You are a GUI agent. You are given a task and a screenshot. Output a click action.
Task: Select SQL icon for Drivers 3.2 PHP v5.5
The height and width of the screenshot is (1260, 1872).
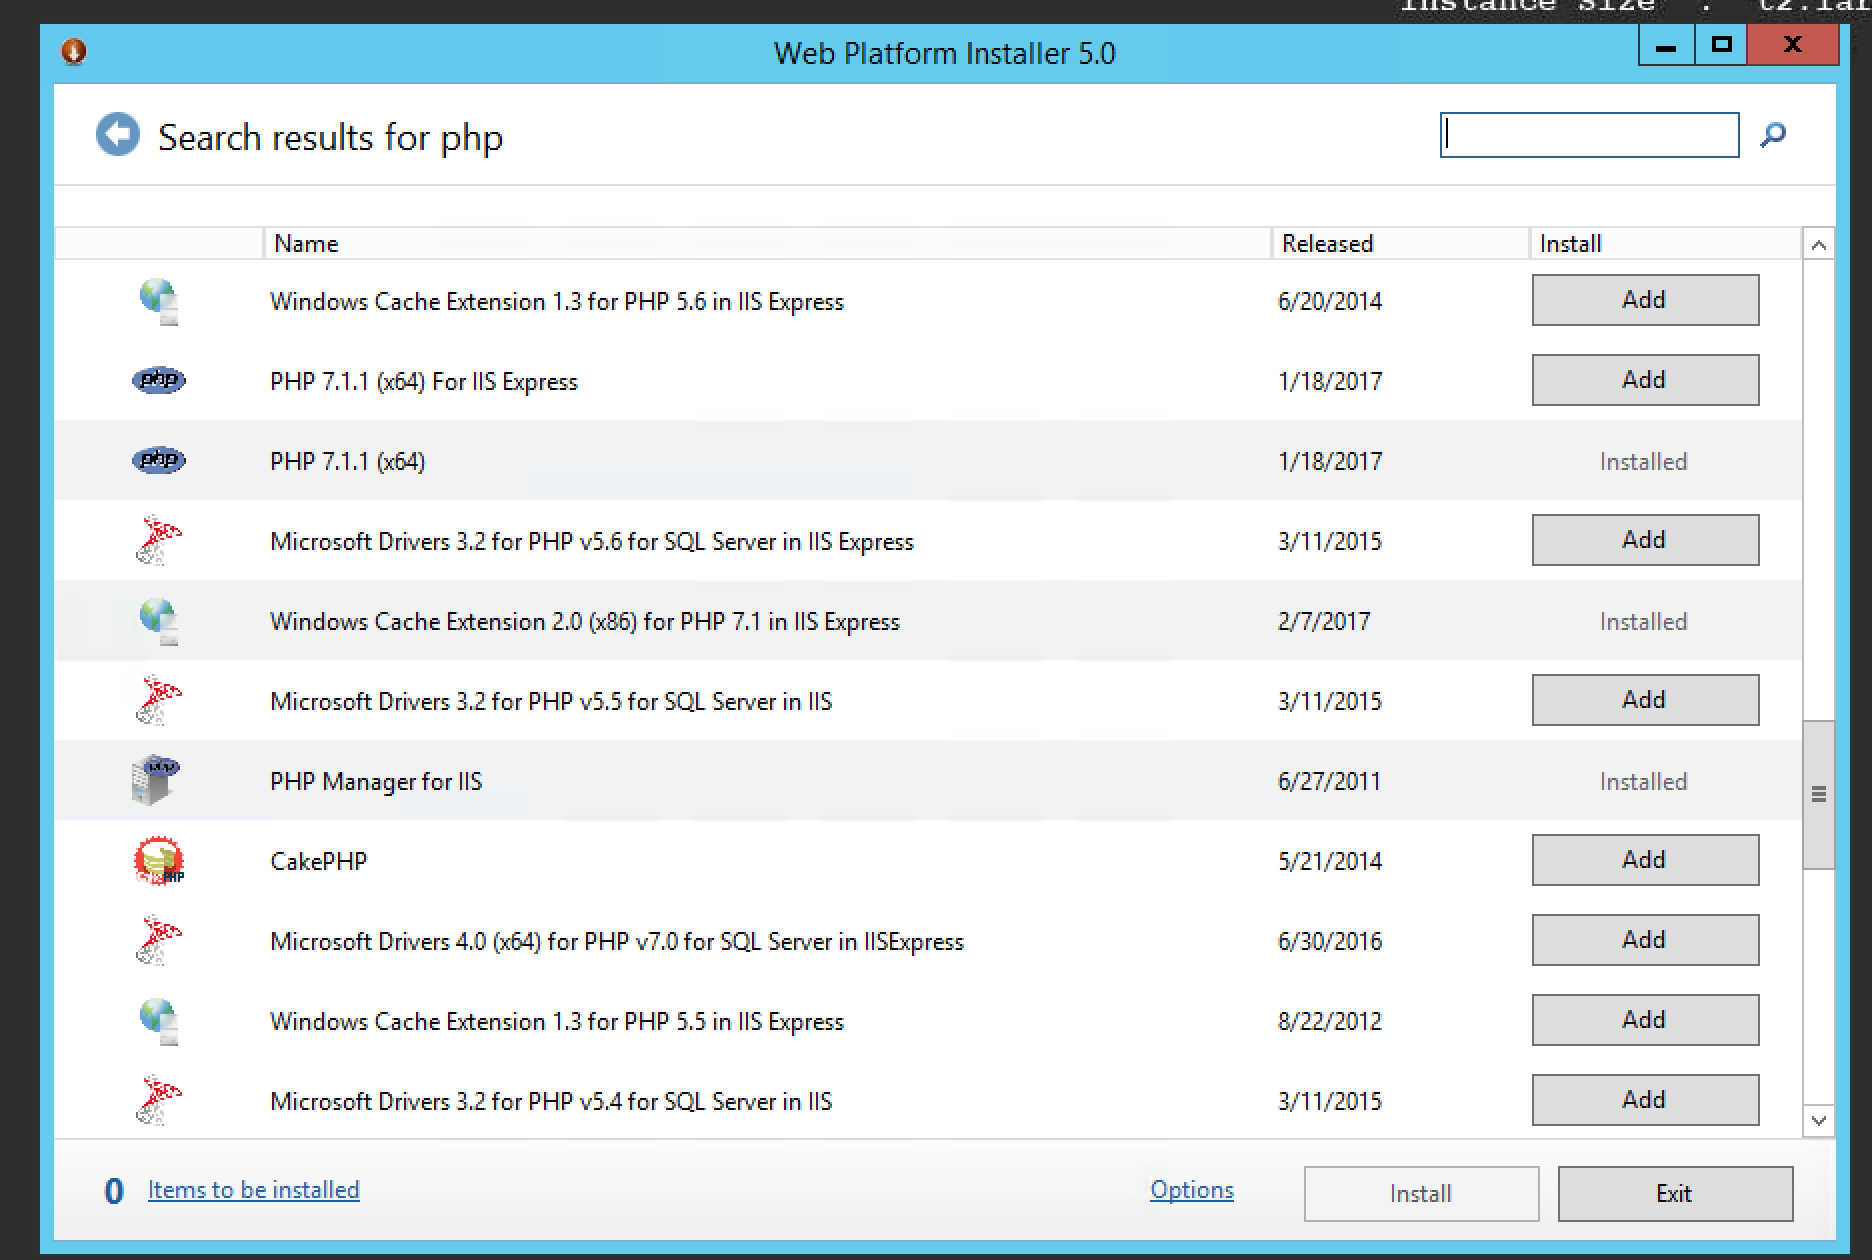coord(159,701)
